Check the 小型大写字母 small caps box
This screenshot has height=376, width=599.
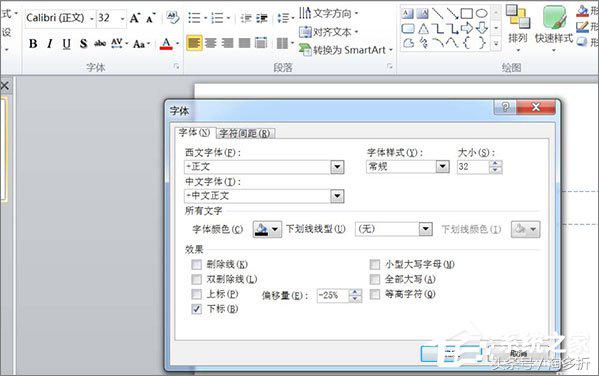pyautogui.click(x=375, y=264)
